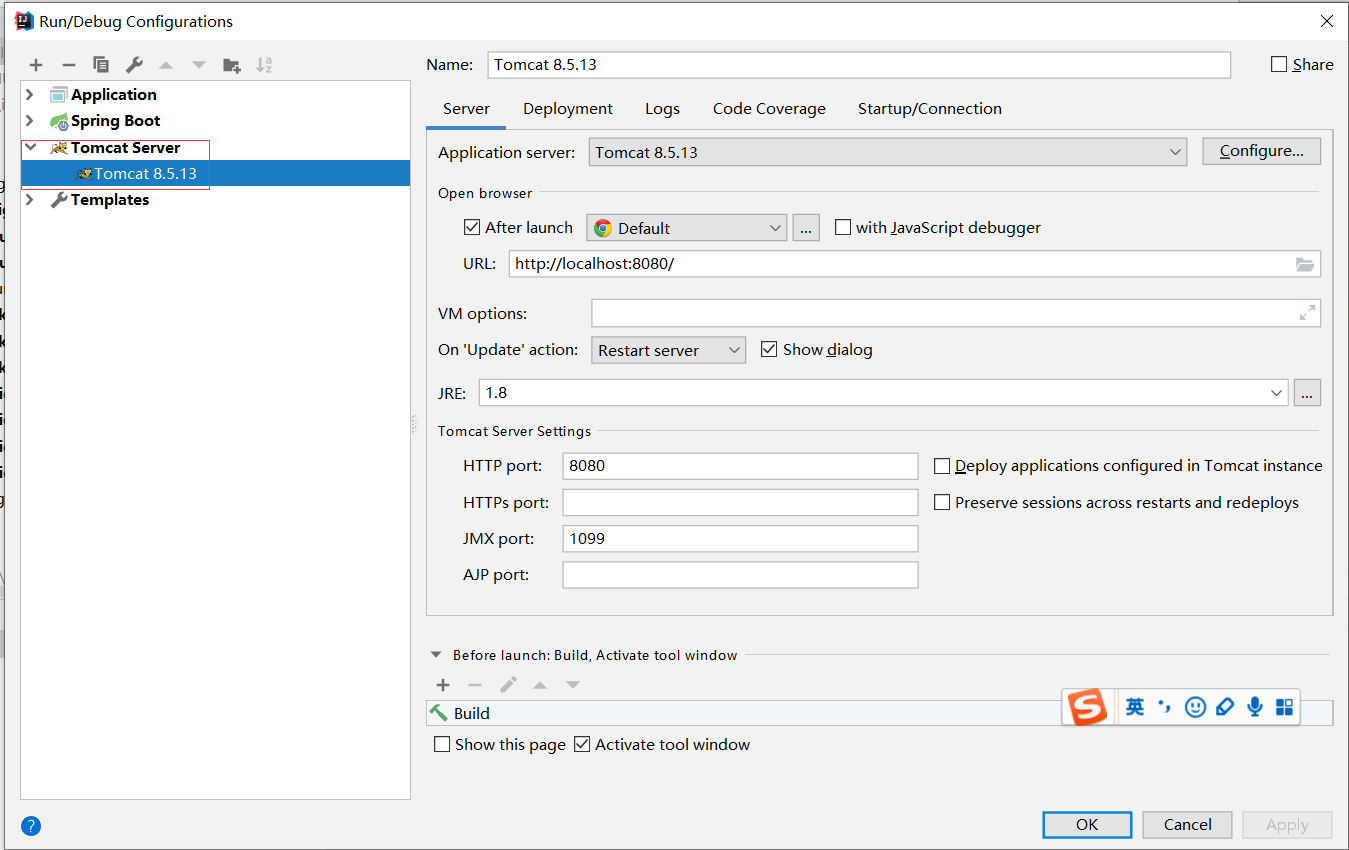Toggle Sogou punctuation mode icon
1349x850 pixels.
[1164, 707]
